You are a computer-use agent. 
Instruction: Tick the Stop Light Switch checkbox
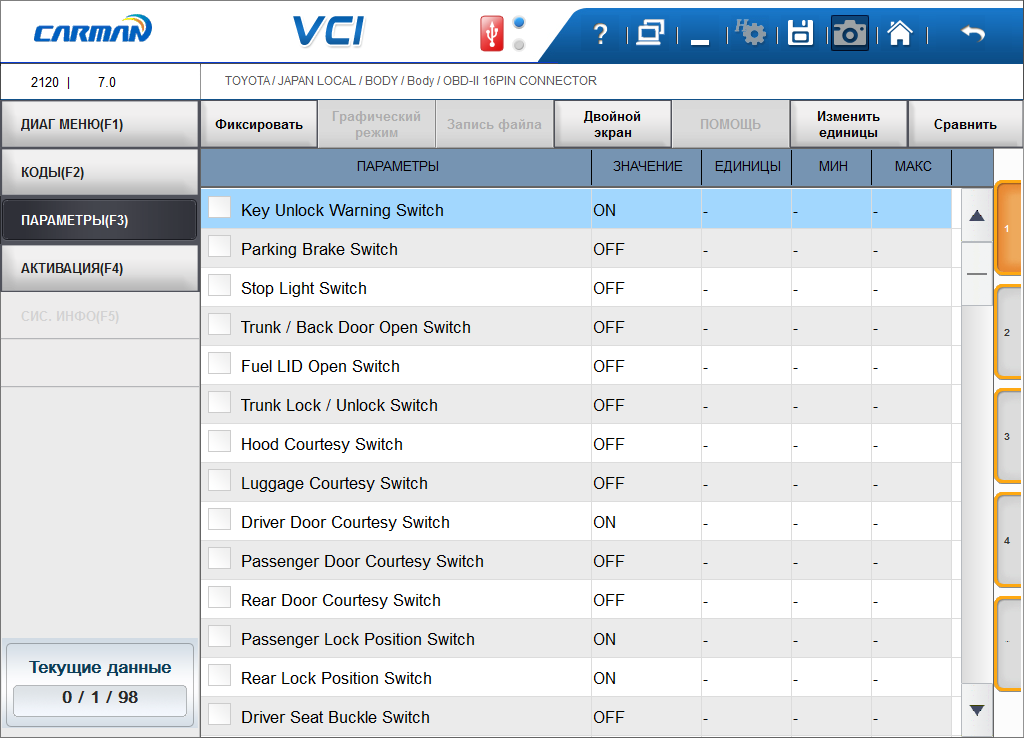click(x=219, y=285)
